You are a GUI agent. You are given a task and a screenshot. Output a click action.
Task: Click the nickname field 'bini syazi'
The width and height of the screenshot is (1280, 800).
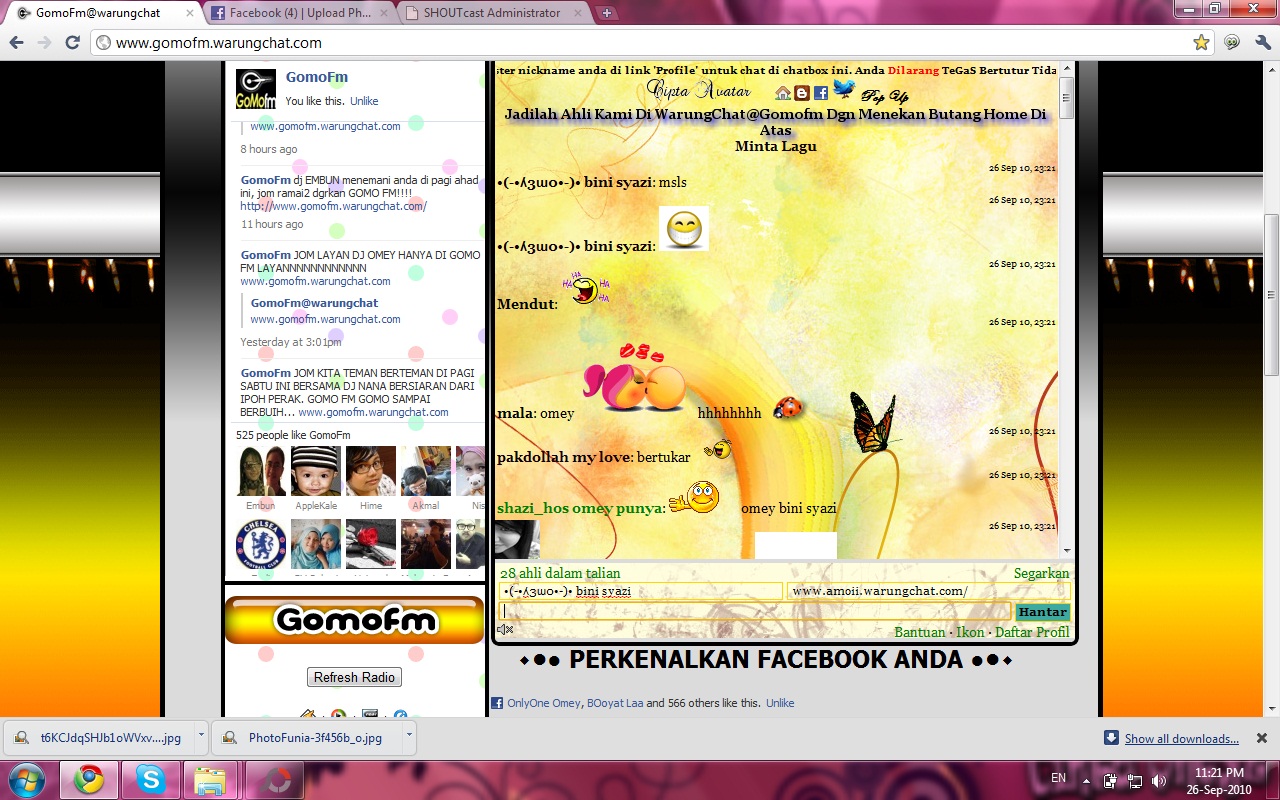coord(641,591)
